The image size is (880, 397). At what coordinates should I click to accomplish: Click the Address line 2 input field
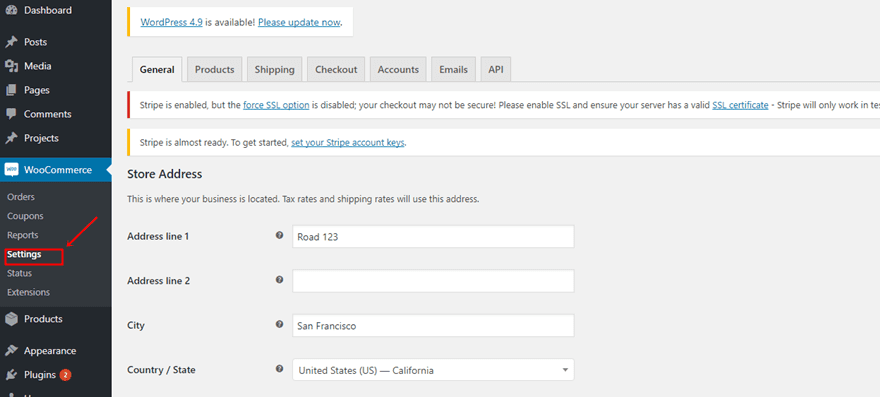433,281
